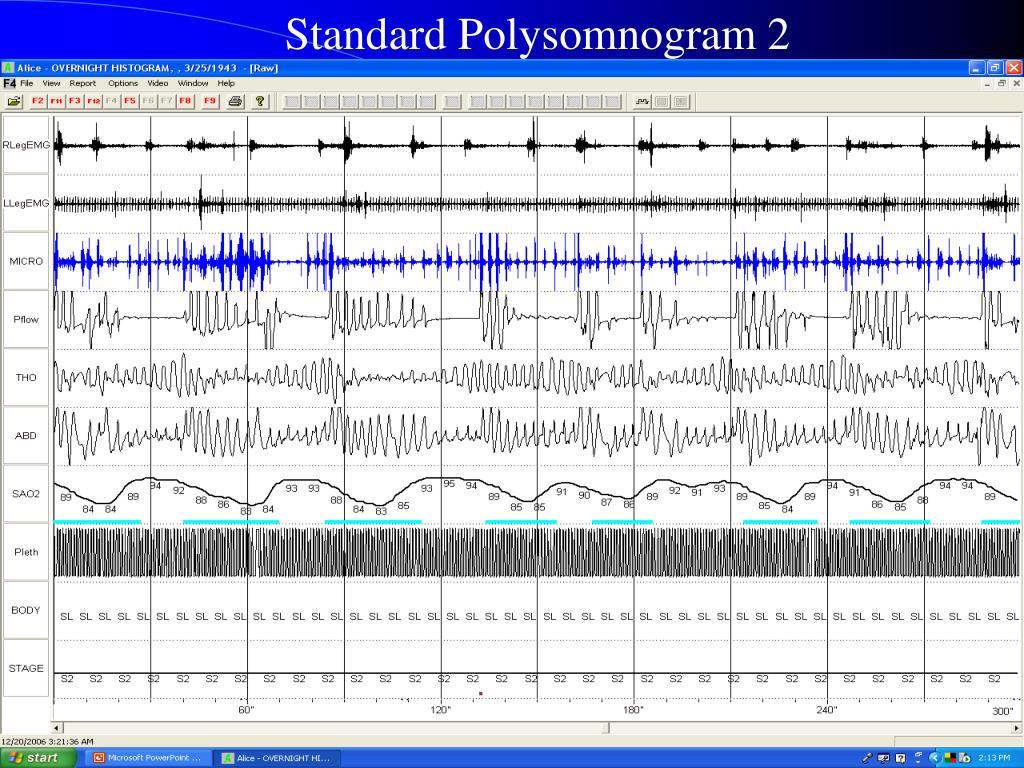The width and height of the screenshot is (1024, 768).
Task: Select the SAO2 channel label
Action: coord(26,494)
